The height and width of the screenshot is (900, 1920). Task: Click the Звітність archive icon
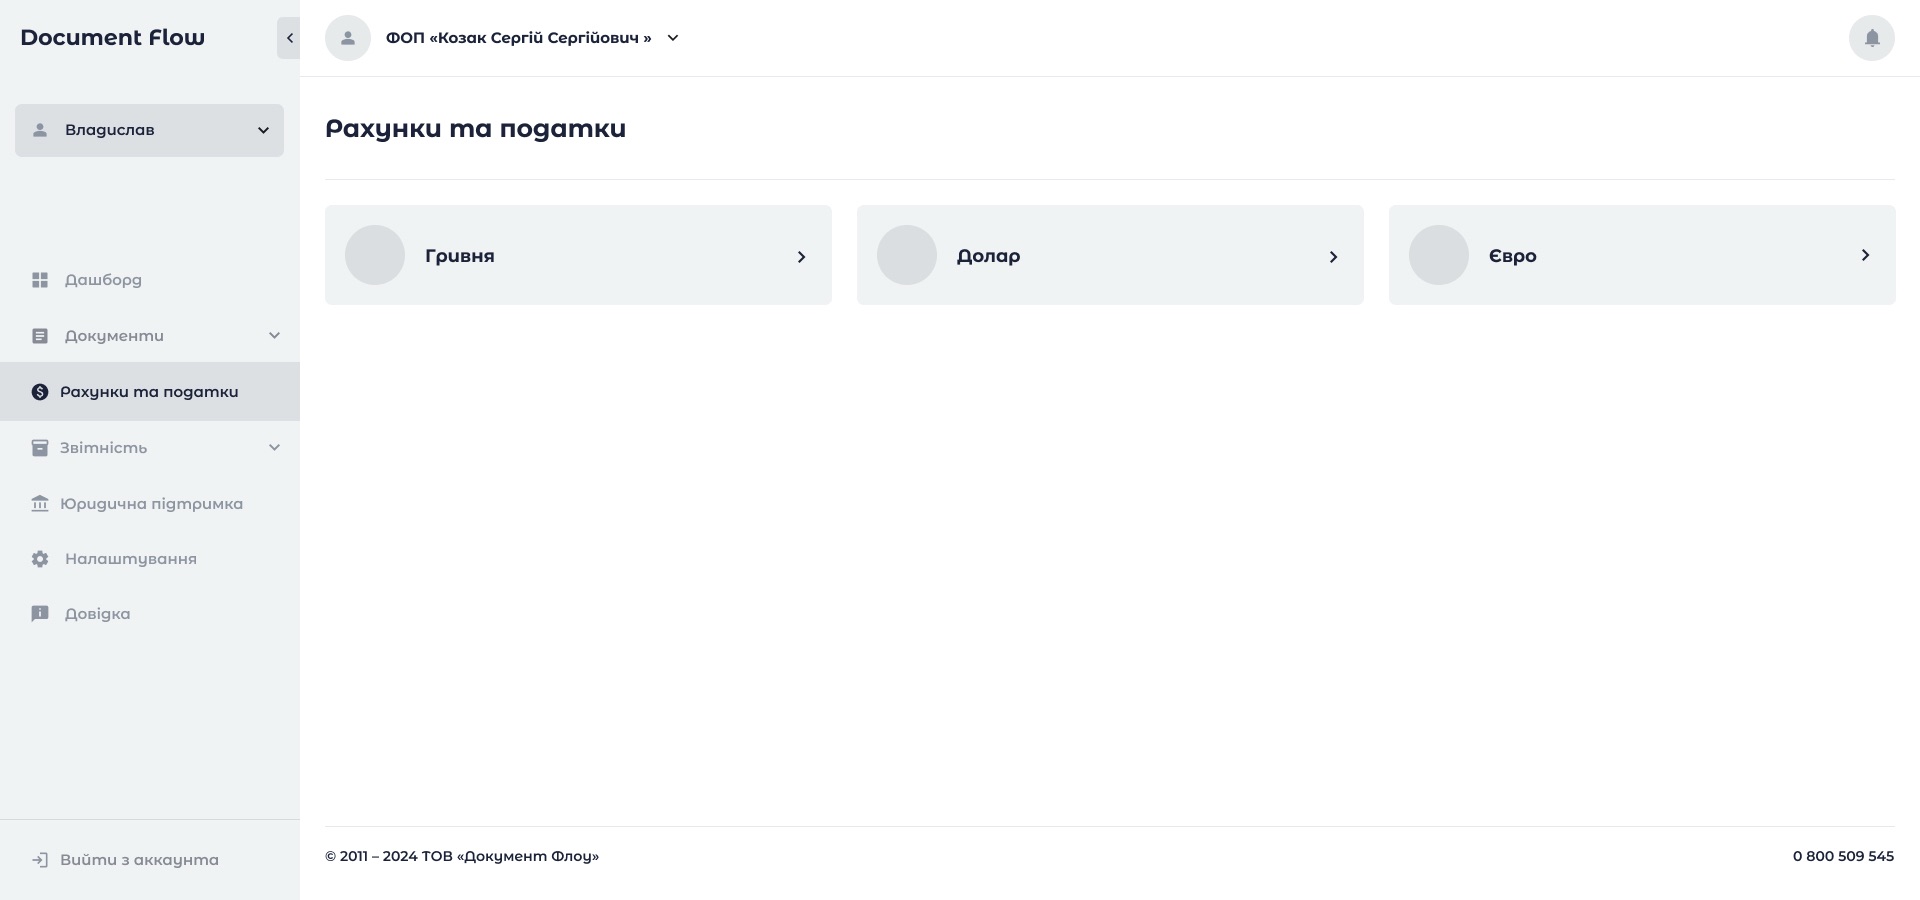pos(40,448)
